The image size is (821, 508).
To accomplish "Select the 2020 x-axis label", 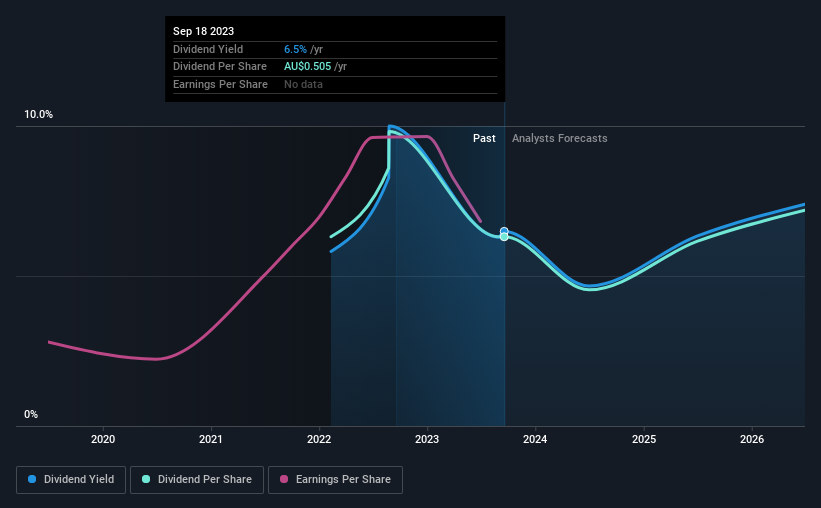I will point(103,439).
